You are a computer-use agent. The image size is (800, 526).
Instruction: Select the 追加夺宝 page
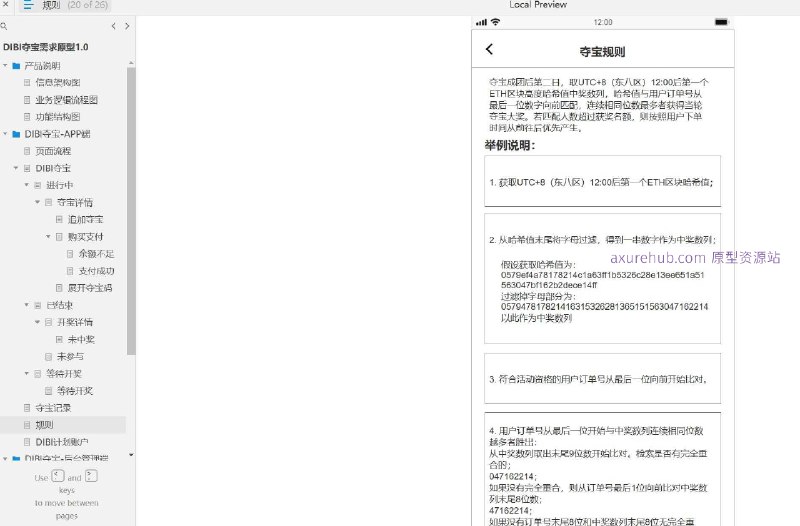tap(85, 219)
